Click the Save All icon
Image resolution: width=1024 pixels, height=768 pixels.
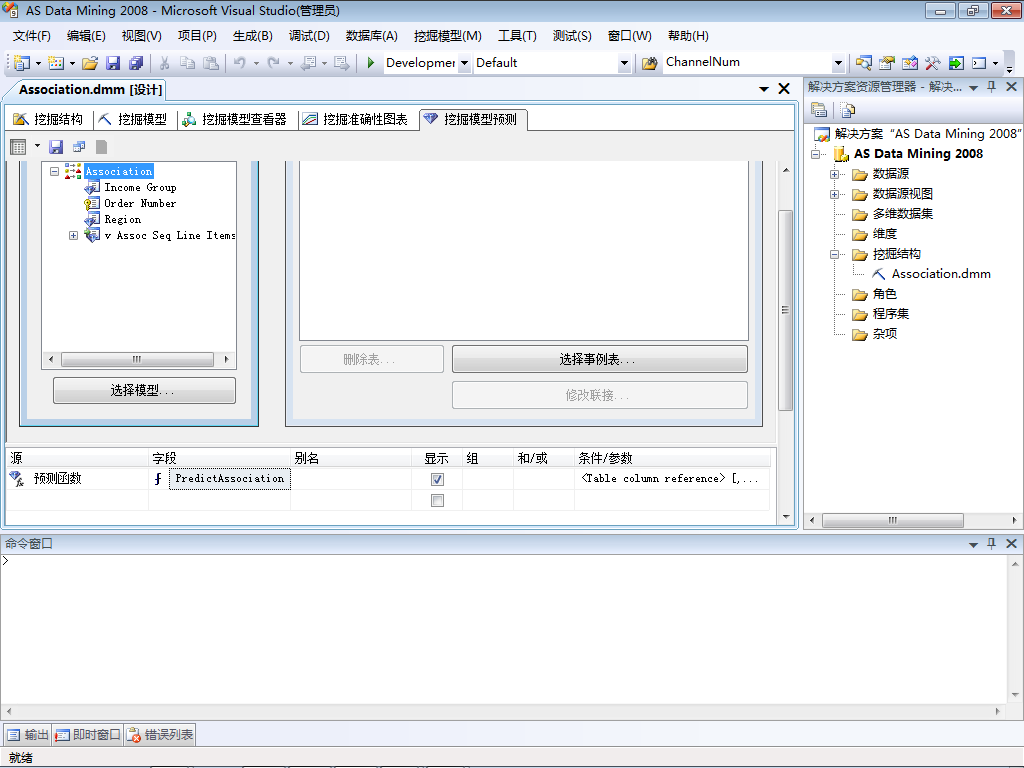point(136,63)
